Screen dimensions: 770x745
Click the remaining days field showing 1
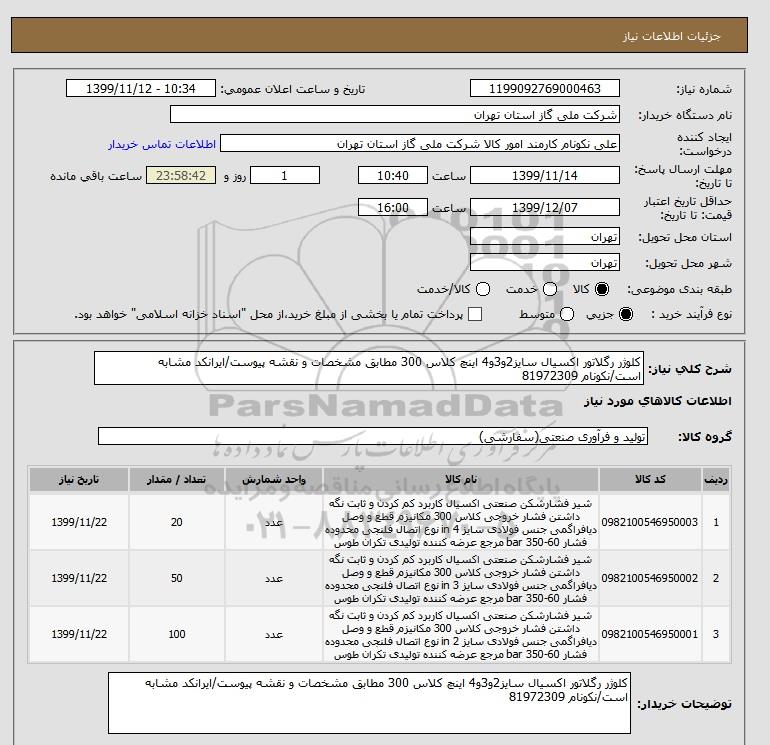click(x=285, y=175)
